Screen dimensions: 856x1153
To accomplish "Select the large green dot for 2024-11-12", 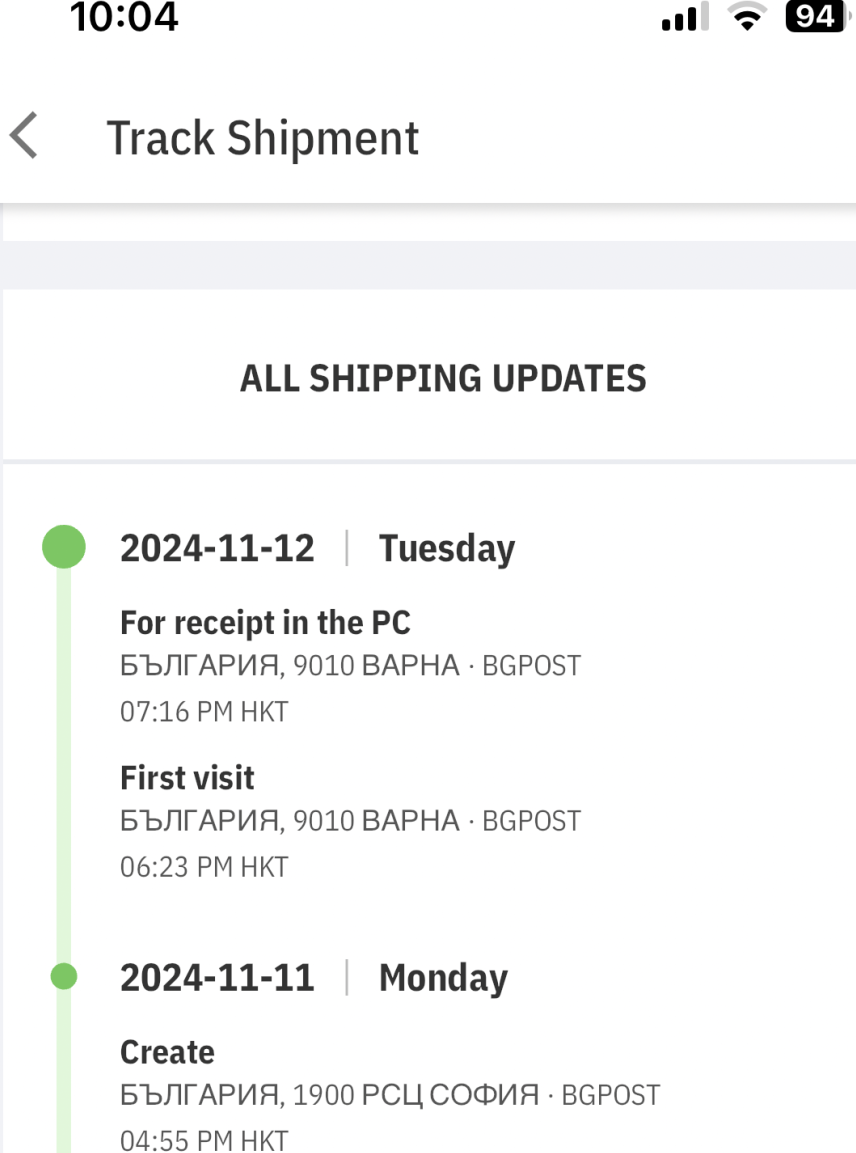I will click(64, 548).
